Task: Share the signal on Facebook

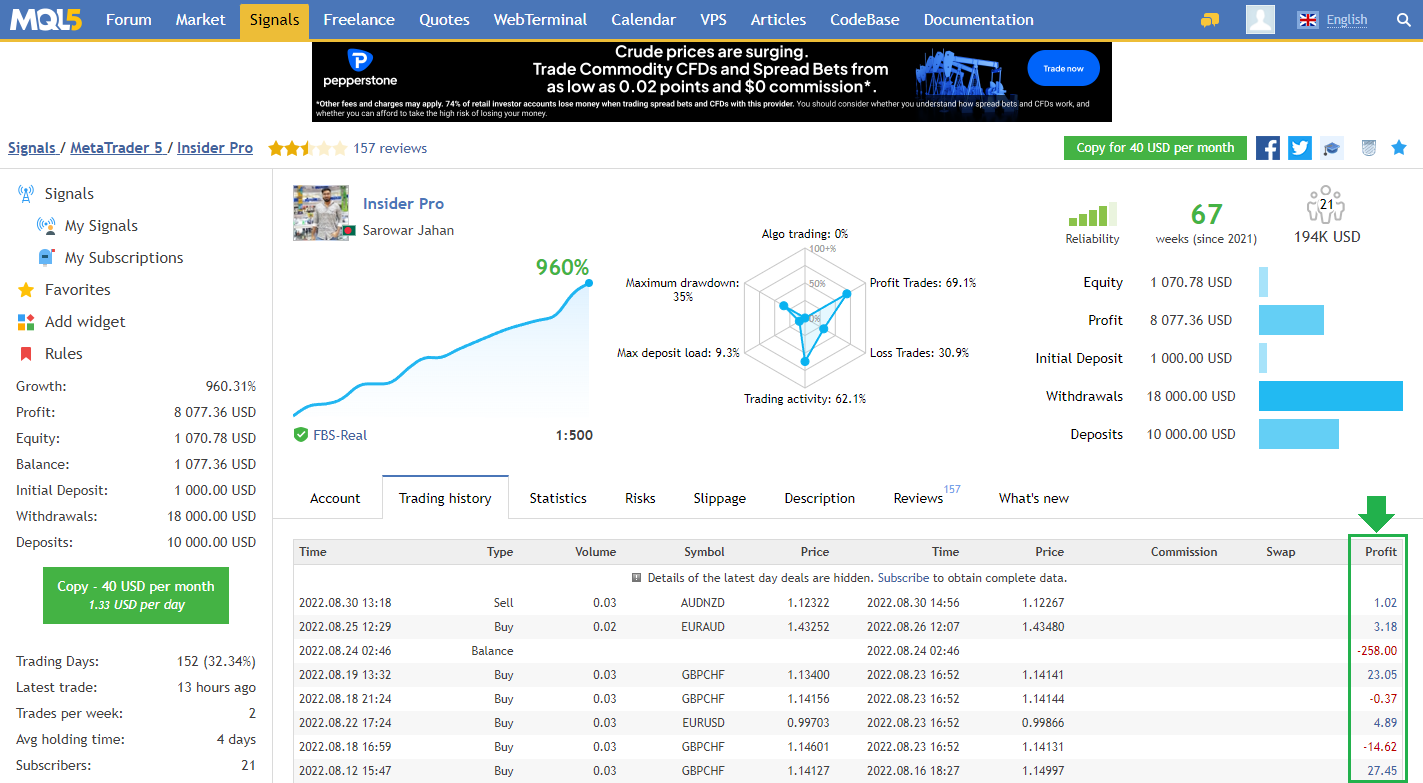Action: [1268, 148]
